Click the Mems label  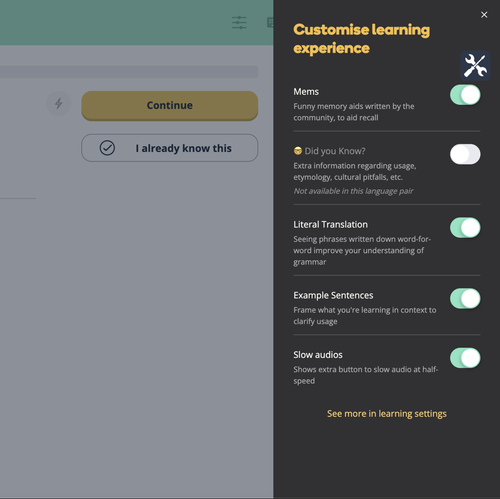point(306,92)
